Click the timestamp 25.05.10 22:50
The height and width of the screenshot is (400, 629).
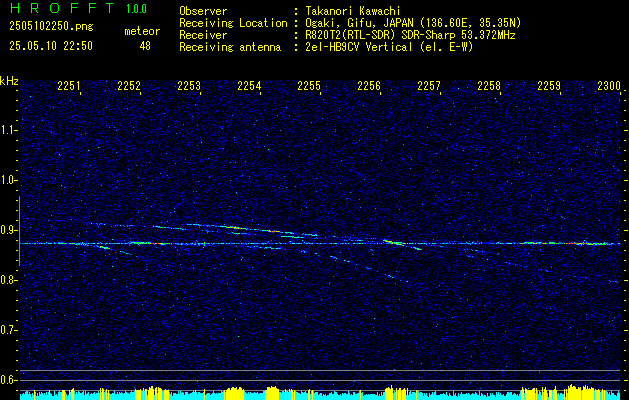51,46
